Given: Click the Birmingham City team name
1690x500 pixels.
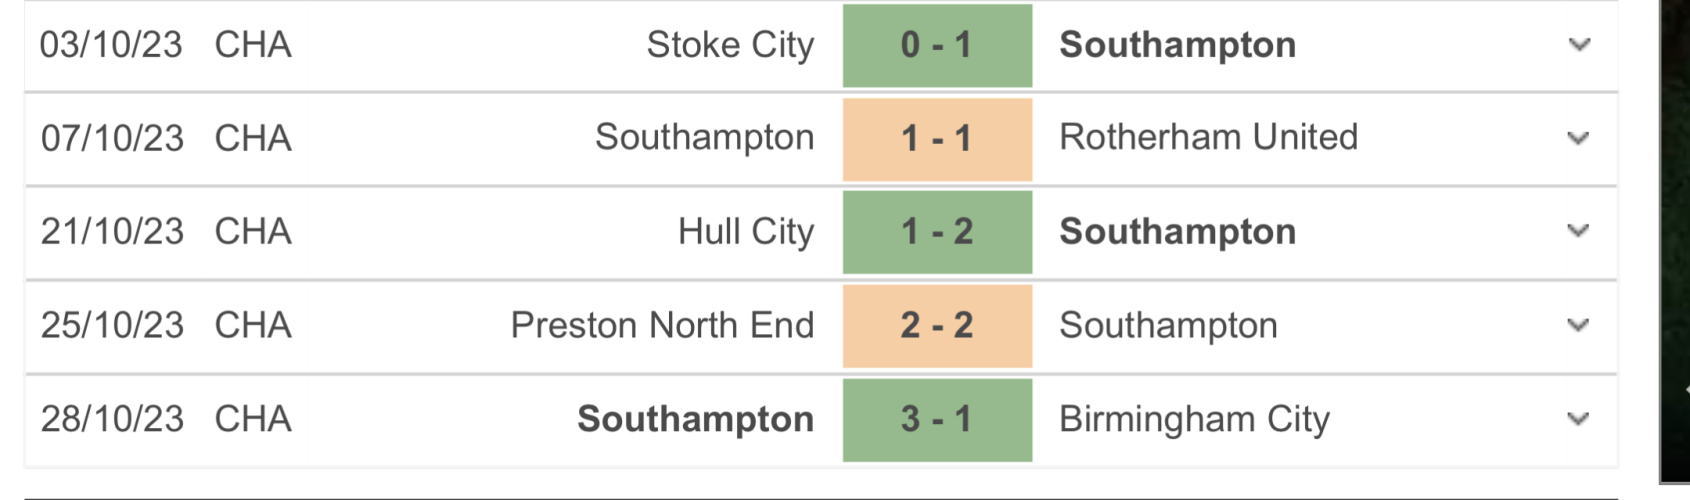Looking at the screenshot, I should (x=1194, y=419).
